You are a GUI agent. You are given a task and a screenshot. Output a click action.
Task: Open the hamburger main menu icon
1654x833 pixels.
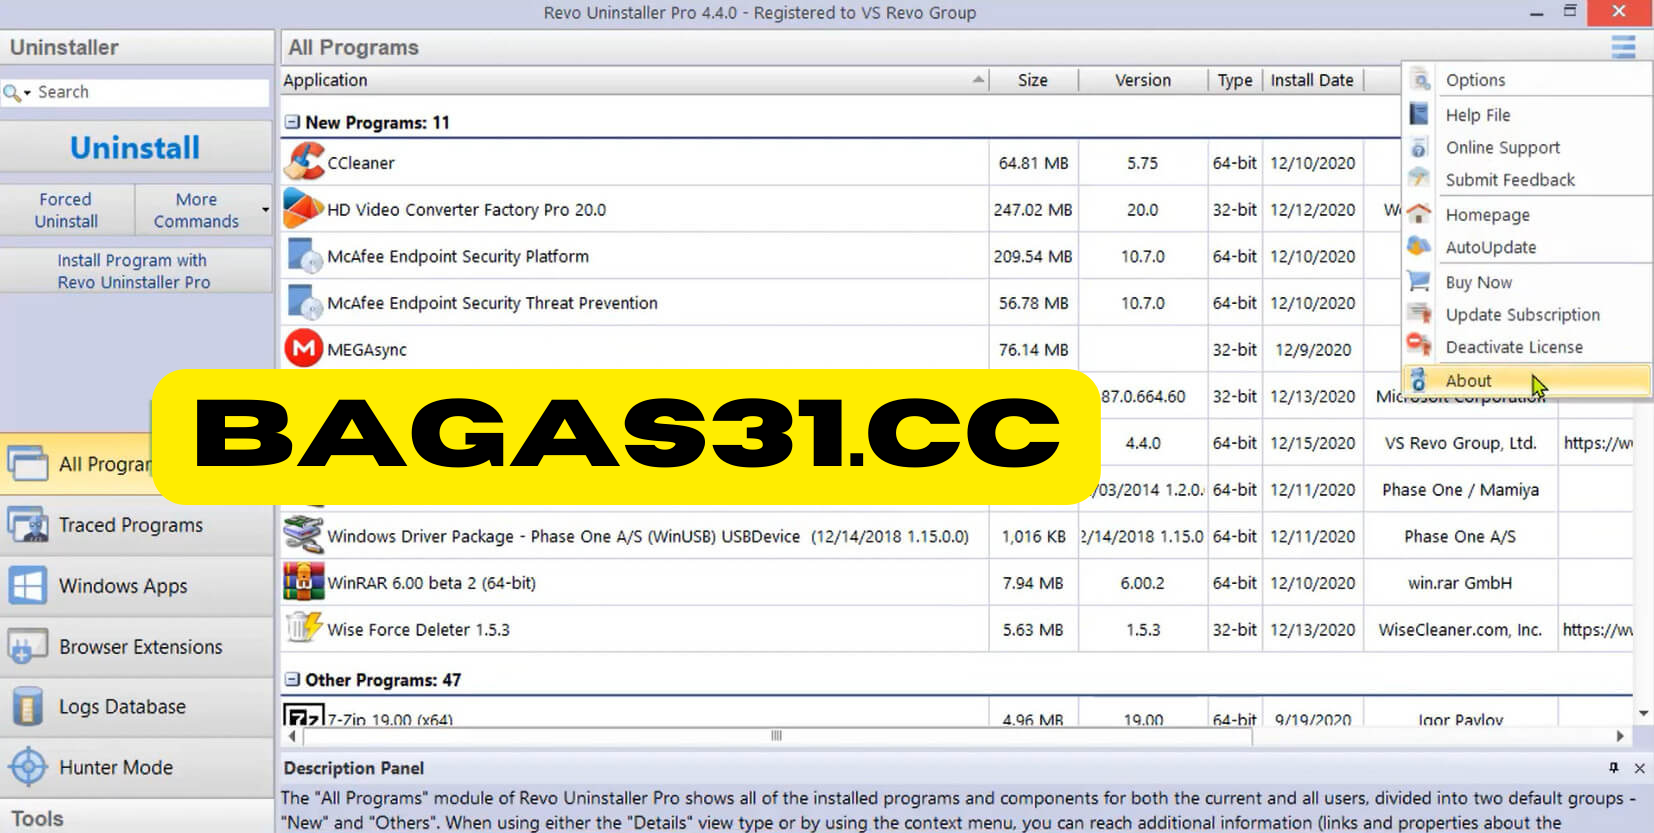click(x=1623, y=47)
